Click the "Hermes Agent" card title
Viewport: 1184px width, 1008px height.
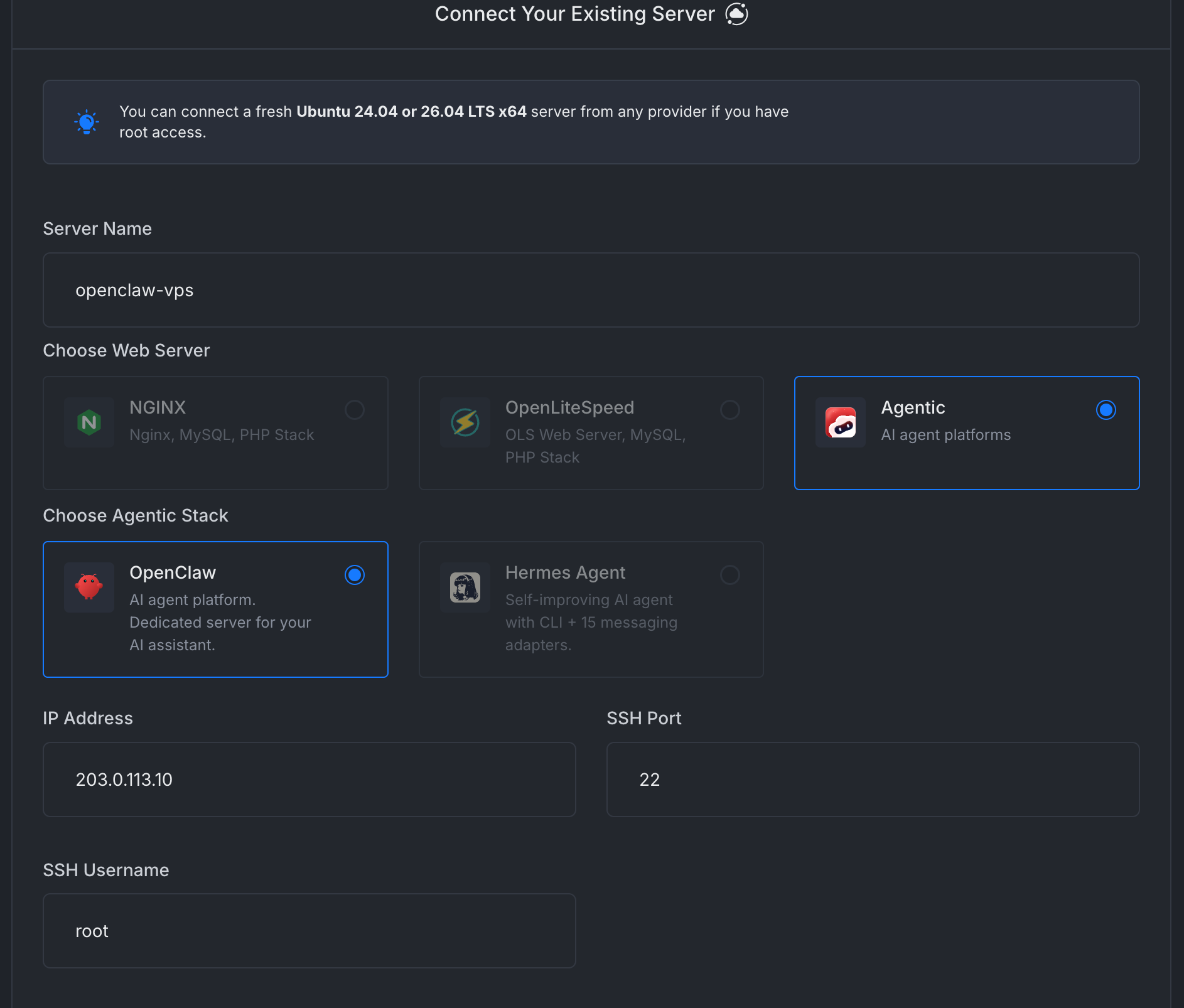565,573
